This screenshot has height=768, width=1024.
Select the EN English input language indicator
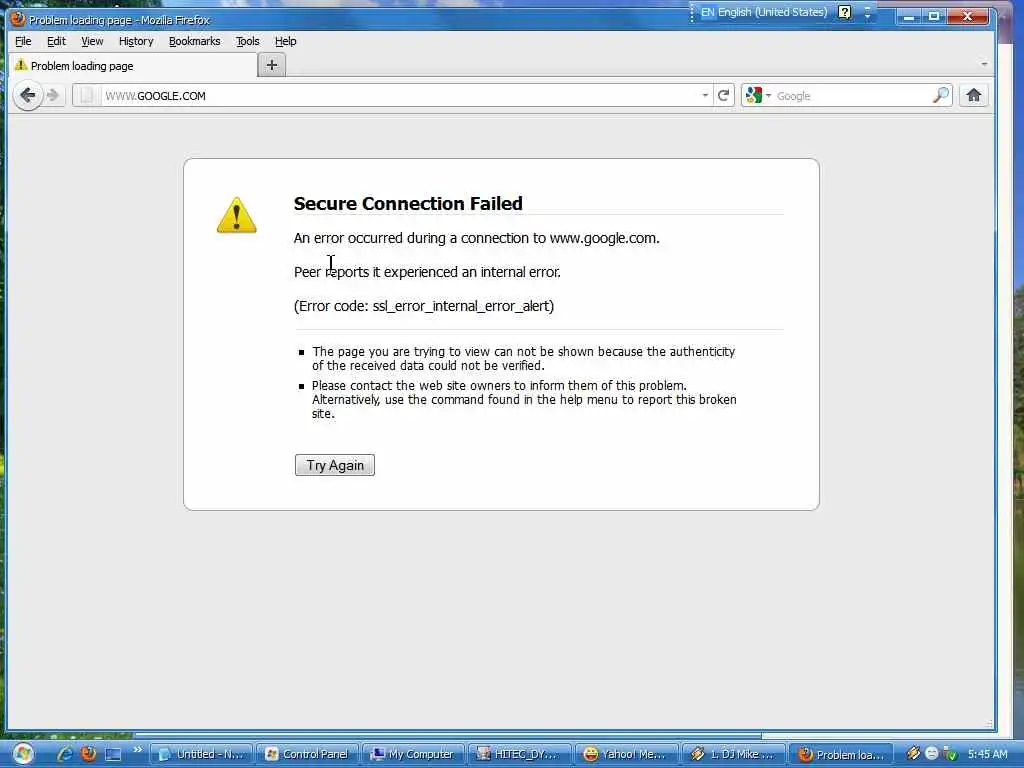pos(764,12)
